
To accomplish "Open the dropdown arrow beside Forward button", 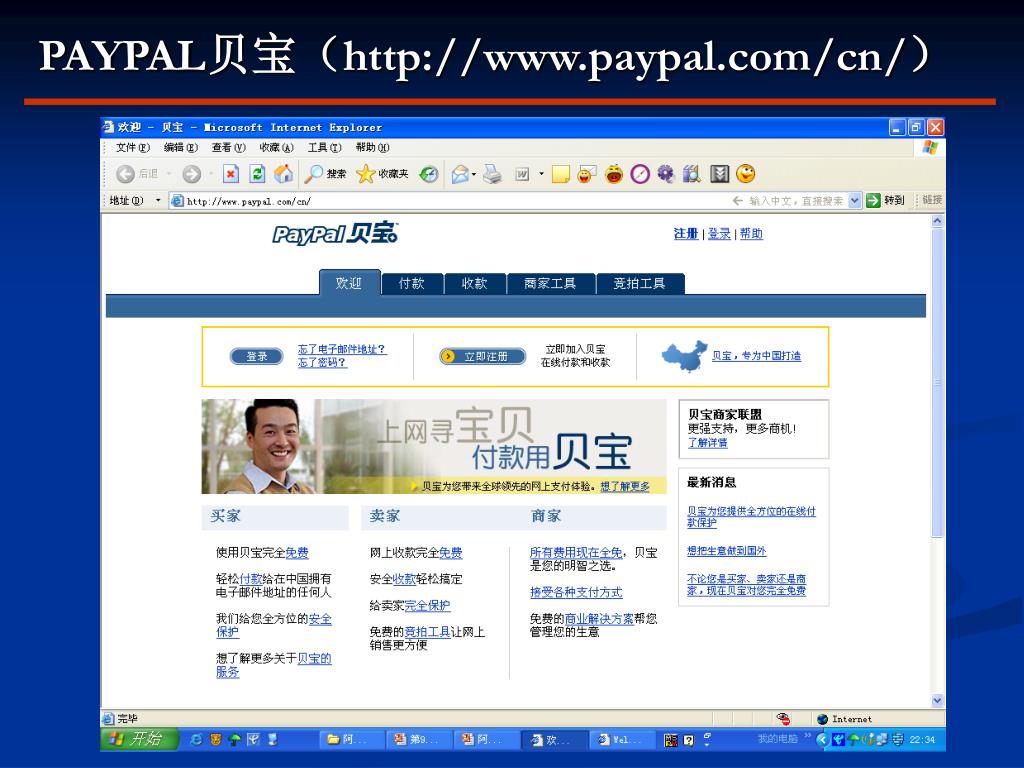I will [x=210, y=174].
